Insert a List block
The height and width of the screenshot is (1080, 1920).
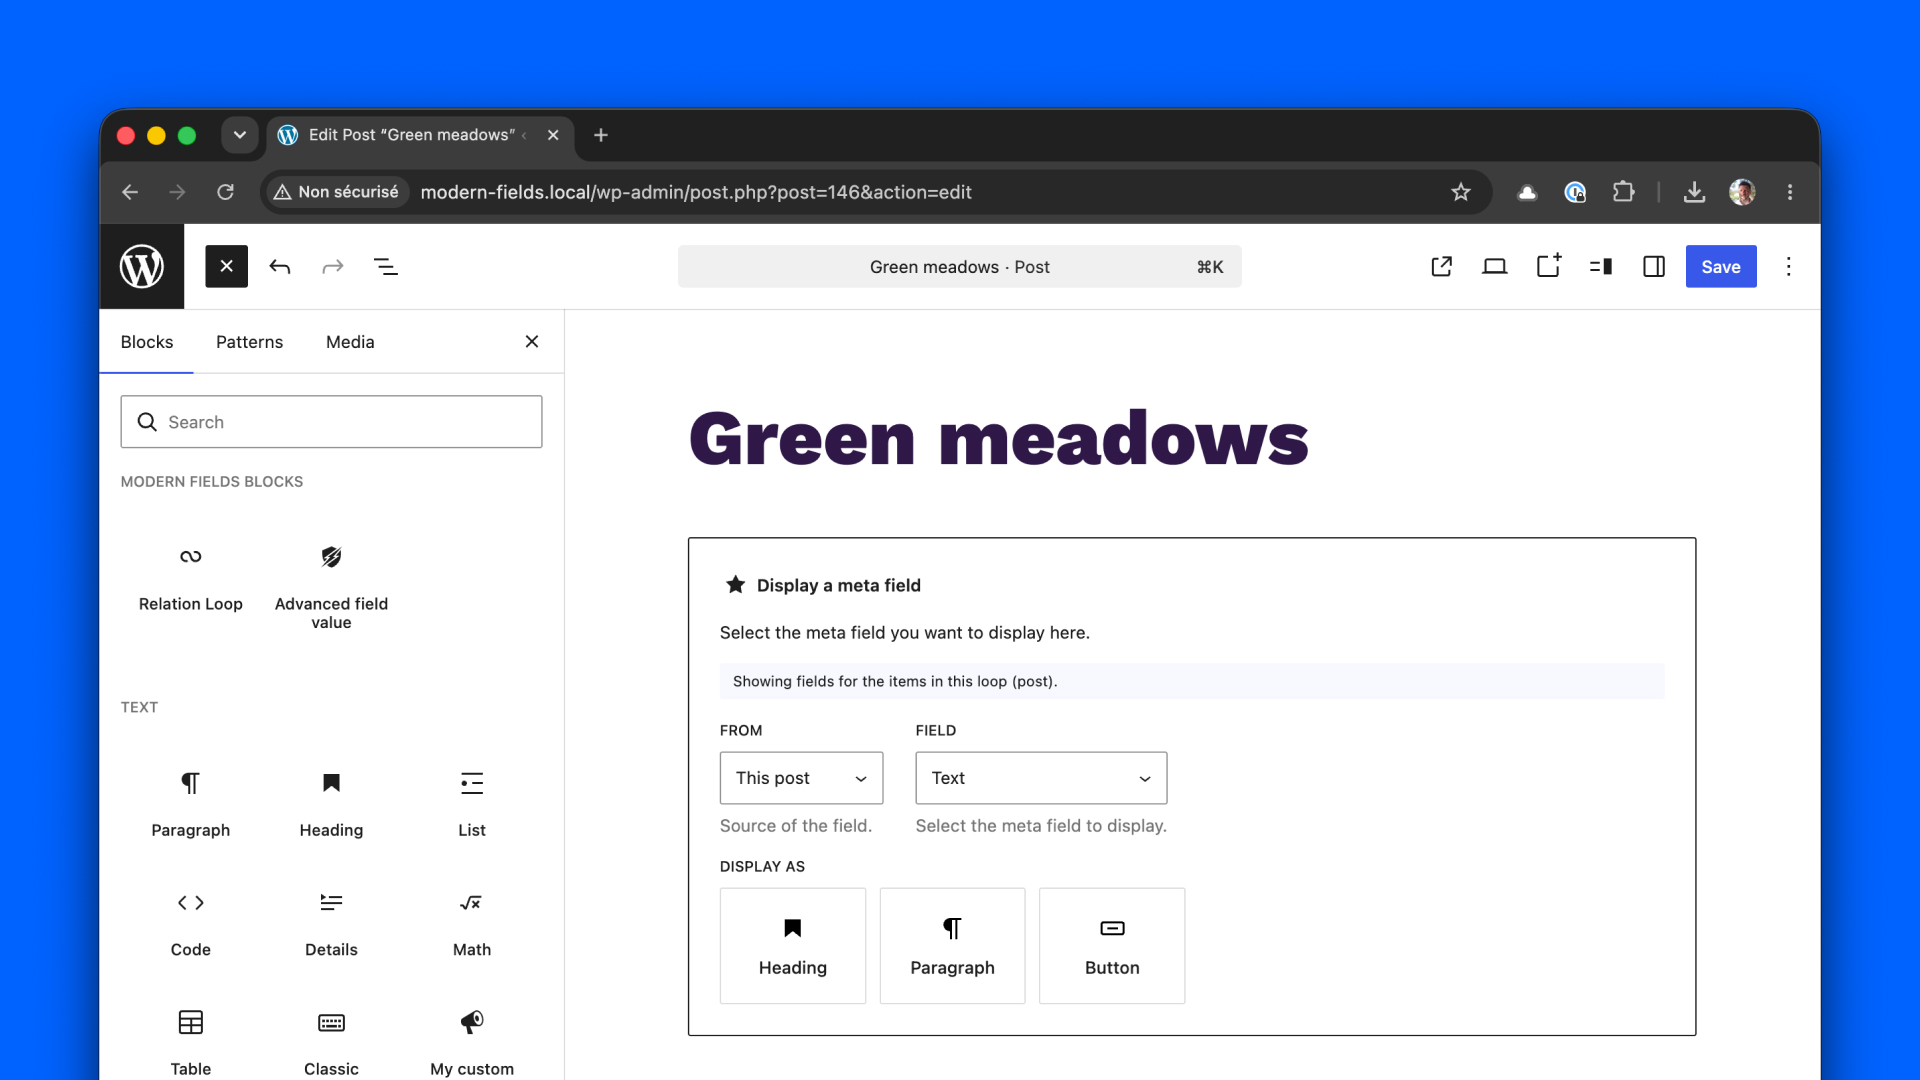click(x=472, y=806)
